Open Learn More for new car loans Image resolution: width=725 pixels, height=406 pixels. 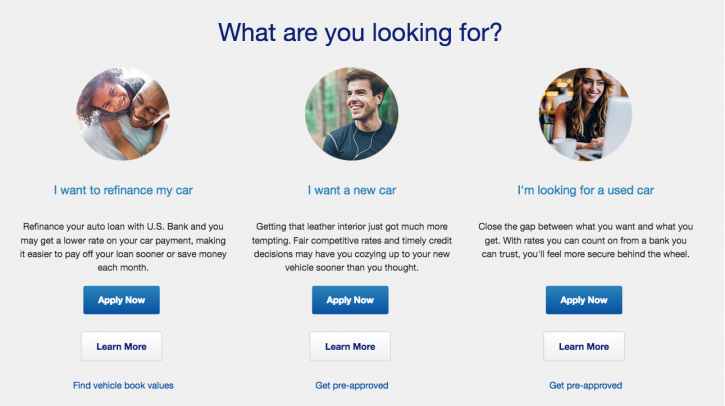(x=350, y=346)
